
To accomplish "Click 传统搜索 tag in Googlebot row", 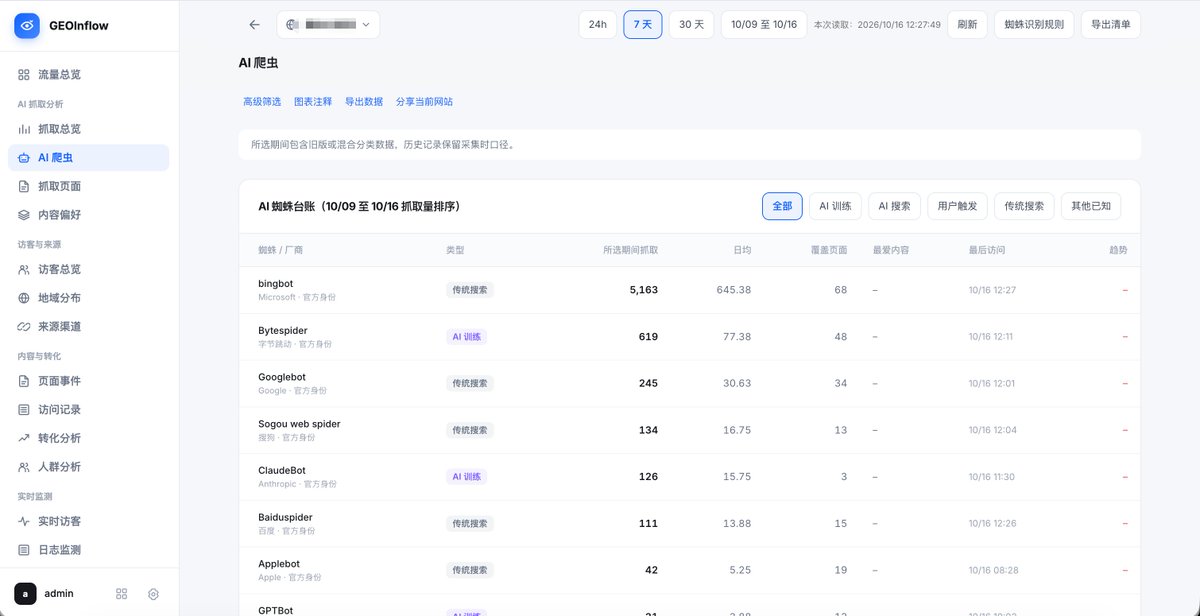I will (x=470, y=384).
